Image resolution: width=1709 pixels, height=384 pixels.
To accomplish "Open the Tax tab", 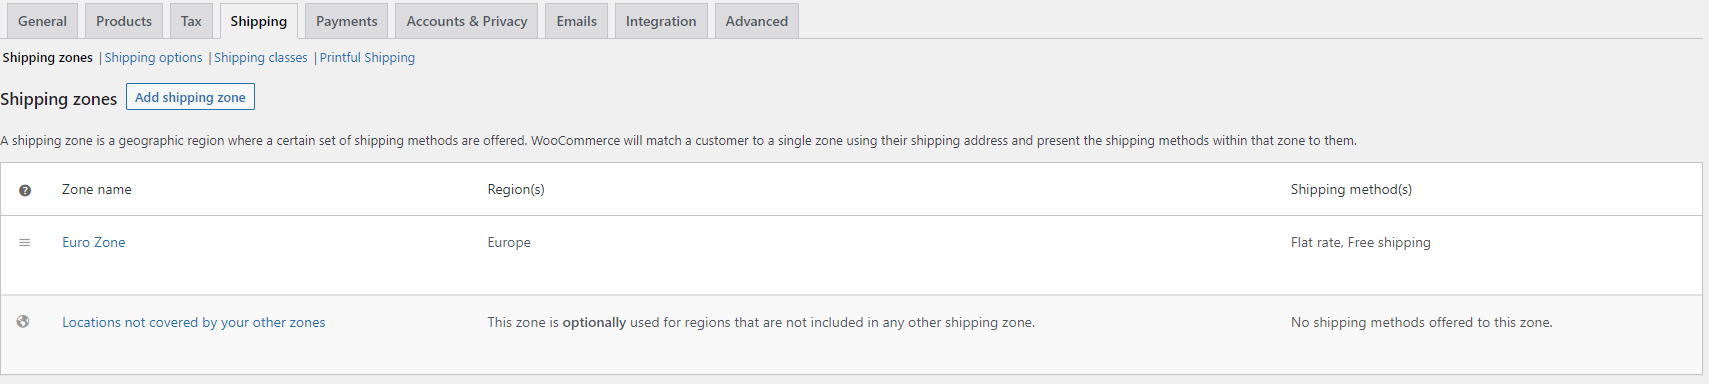I will pos(191,21).
